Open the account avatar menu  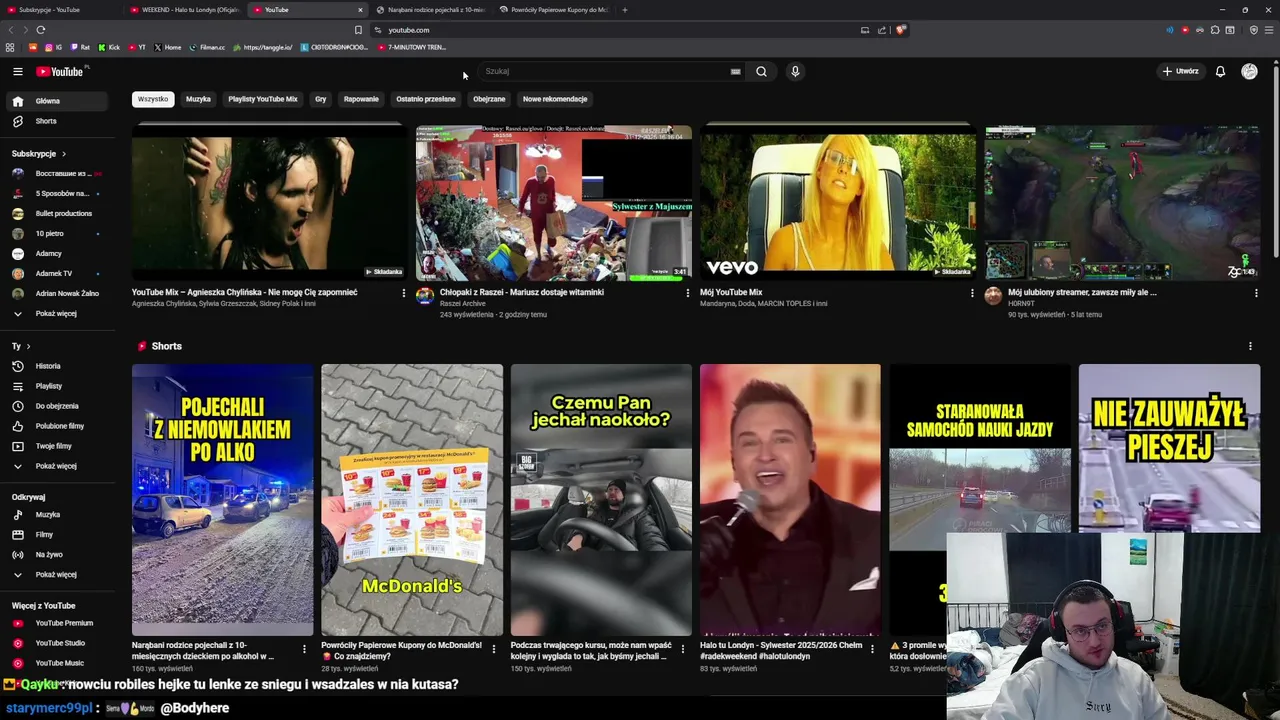click(x=1249, y=71)
